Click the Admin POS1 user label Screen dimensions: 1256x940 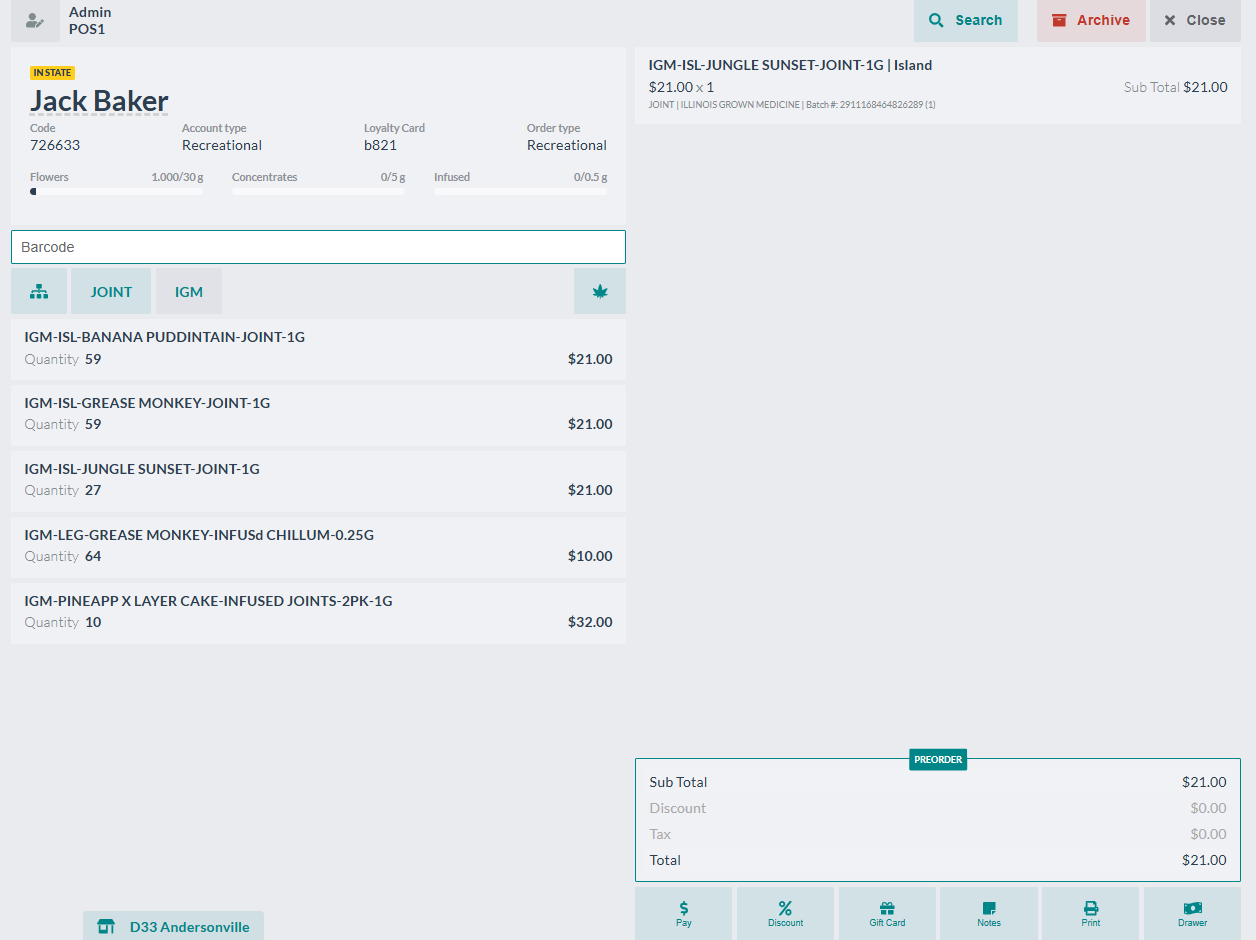(x=90, y=20)
